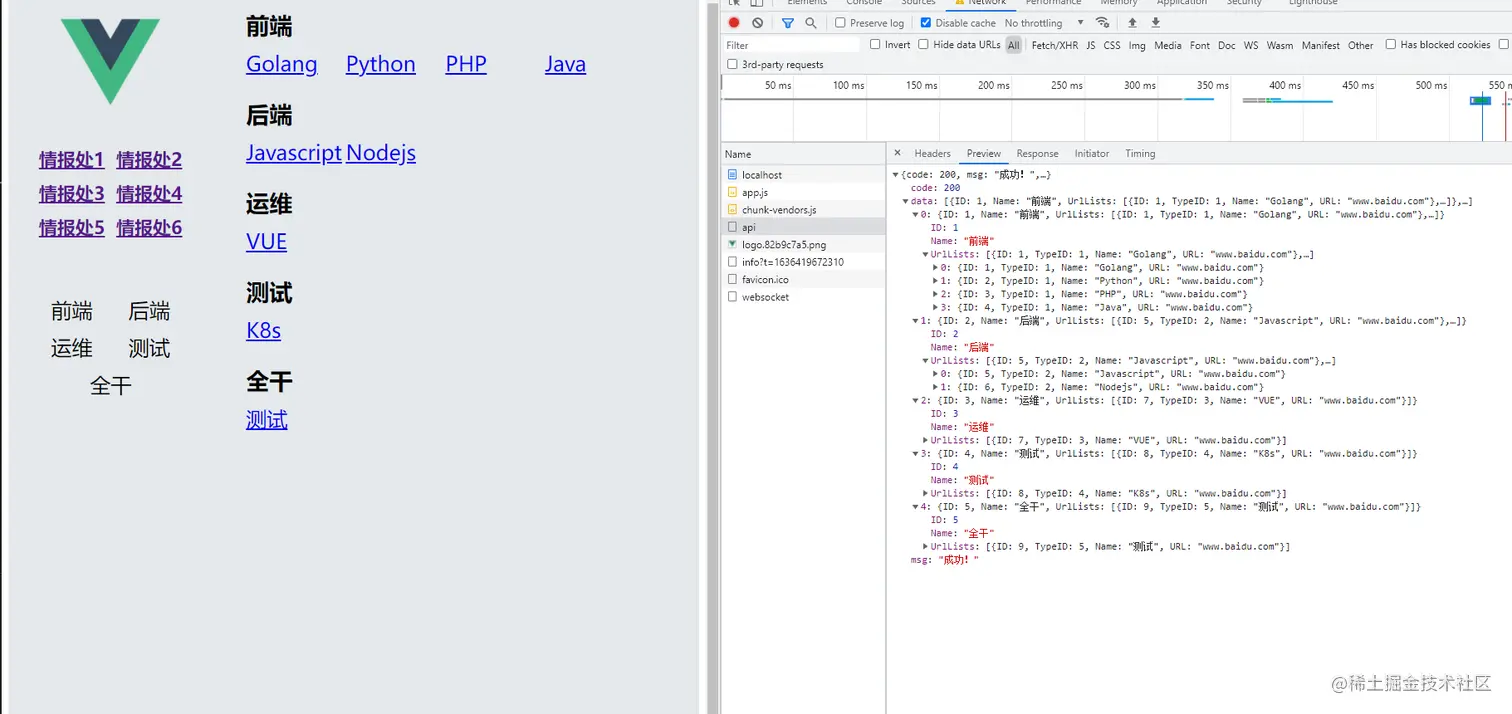The height and width of the screenshot is (714, 1512).
Task: Select info?t=1636419672310 request
Action: tap(804, 262)
